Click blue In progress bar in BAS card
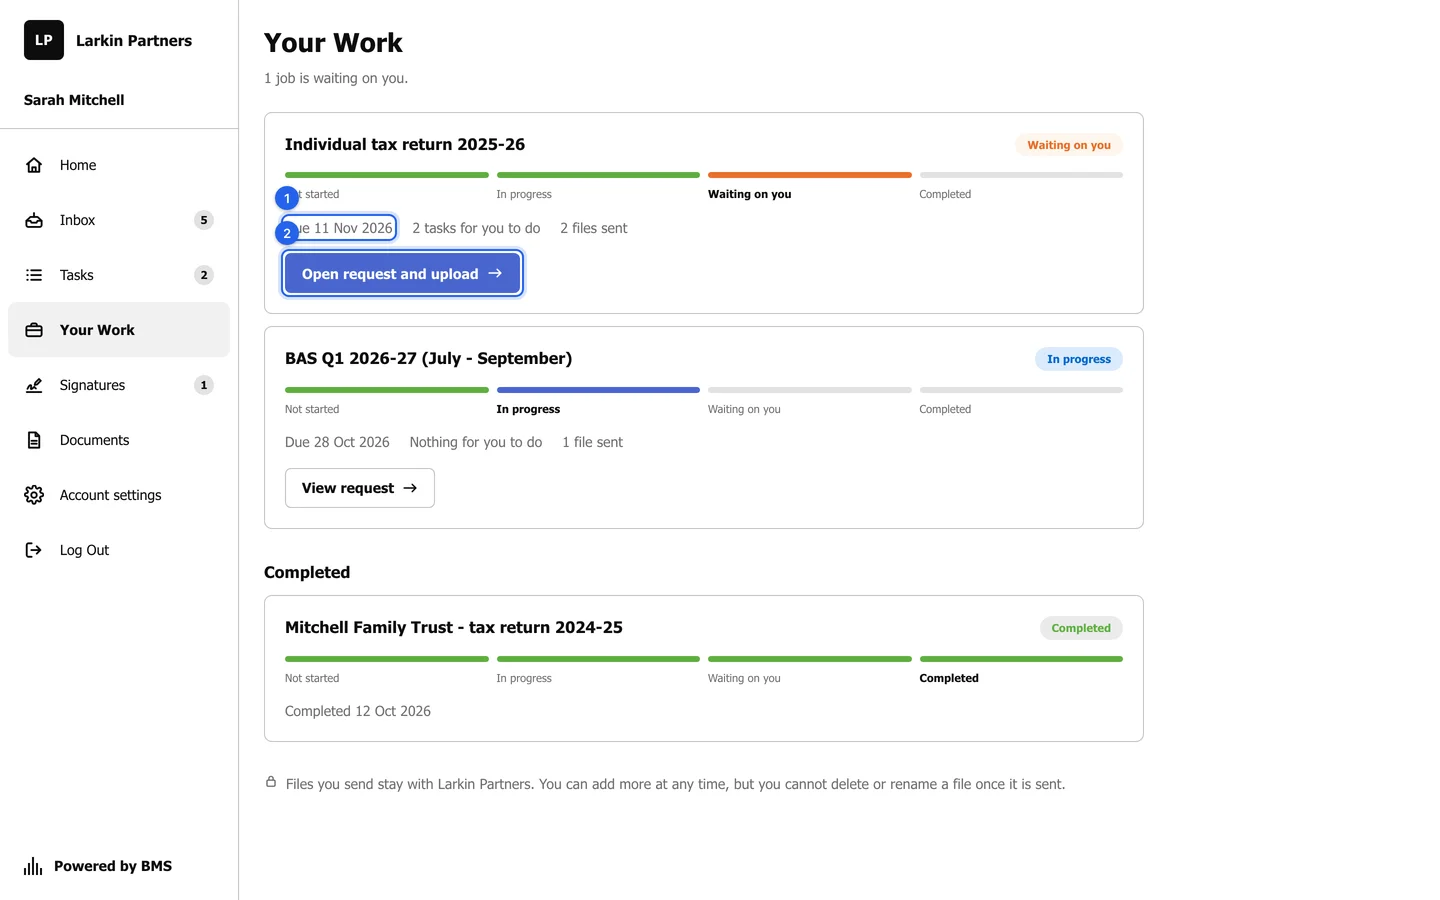Viewport: 1440px width, 900px height. [598, 390]
